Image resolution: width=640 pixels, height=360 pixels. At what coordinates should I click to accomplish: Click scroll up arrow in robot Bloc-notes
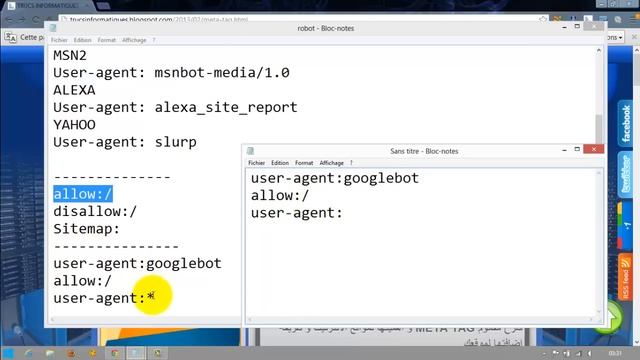pyautogui.click(x=599, y=50)
